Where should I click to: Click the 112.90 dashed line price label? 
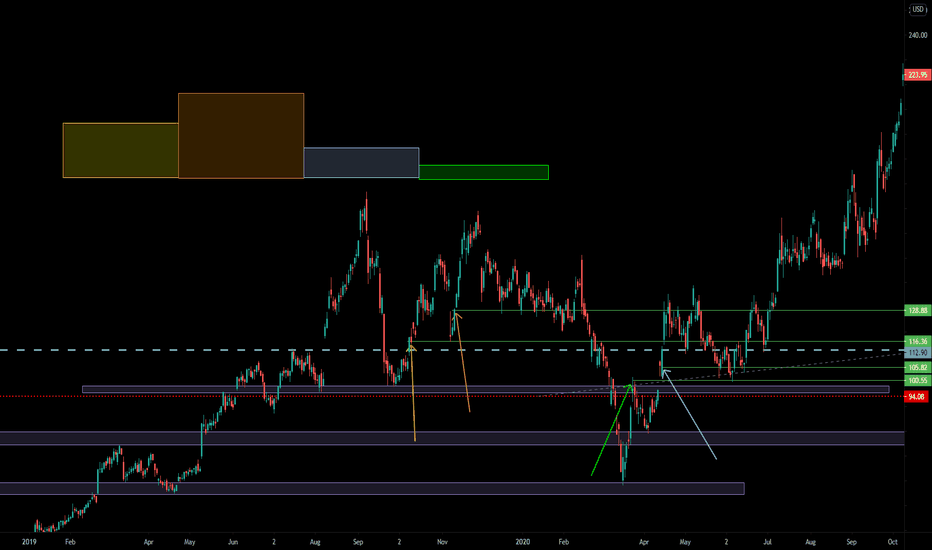[917, 353]
